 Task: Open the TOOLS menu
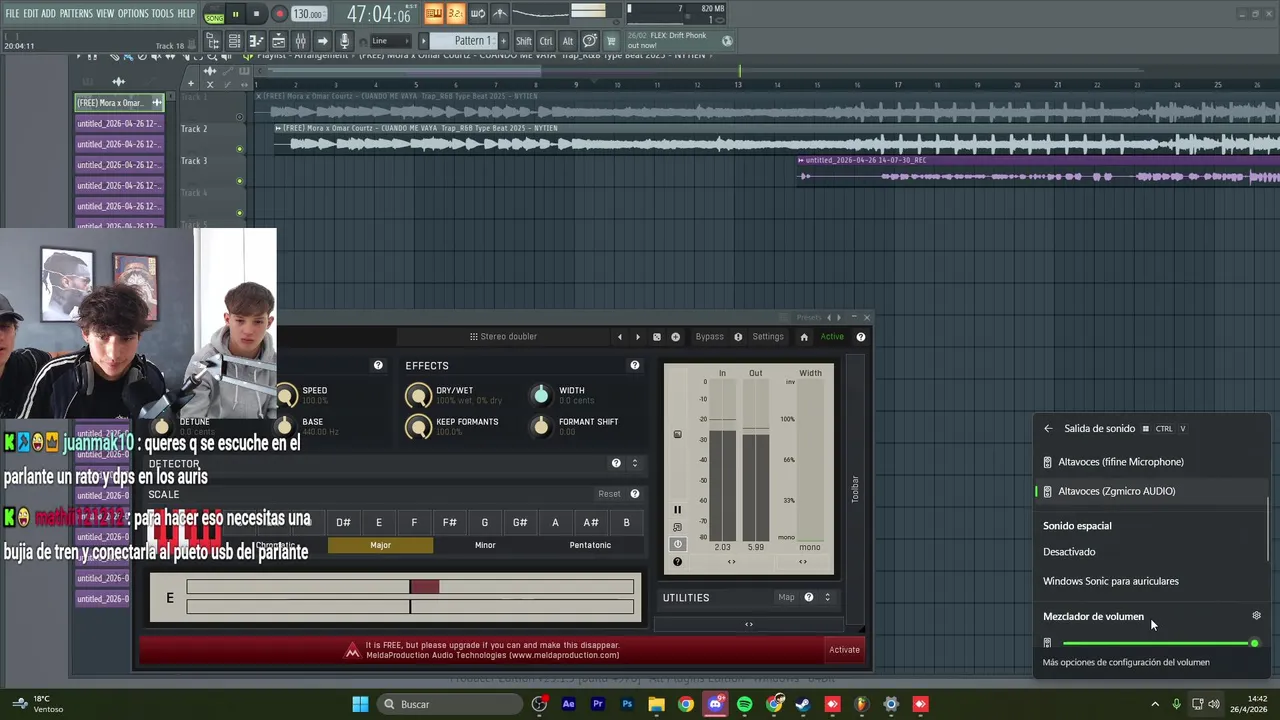(x=163, y=13)
